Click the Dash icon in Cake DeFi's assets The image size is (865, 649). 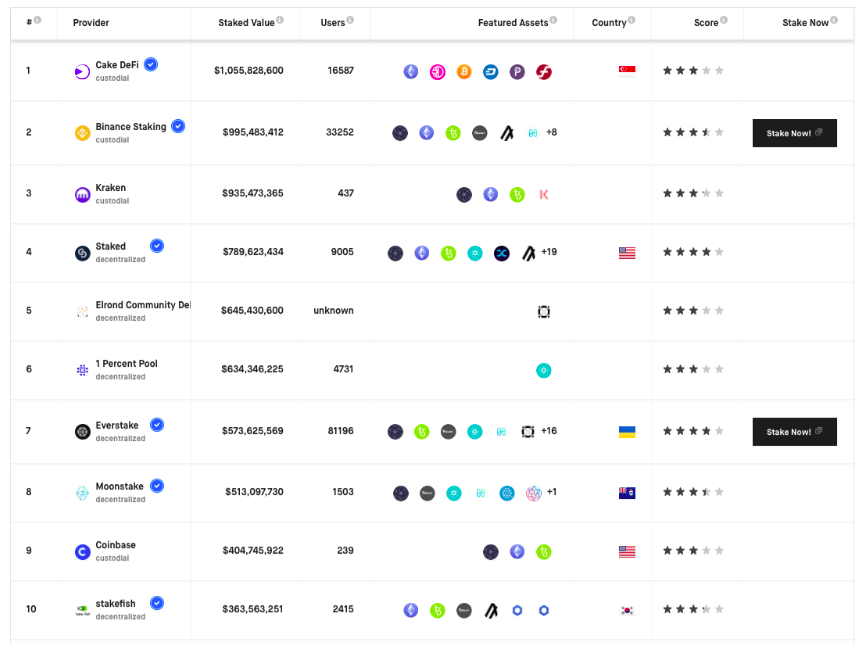(490, 71)
